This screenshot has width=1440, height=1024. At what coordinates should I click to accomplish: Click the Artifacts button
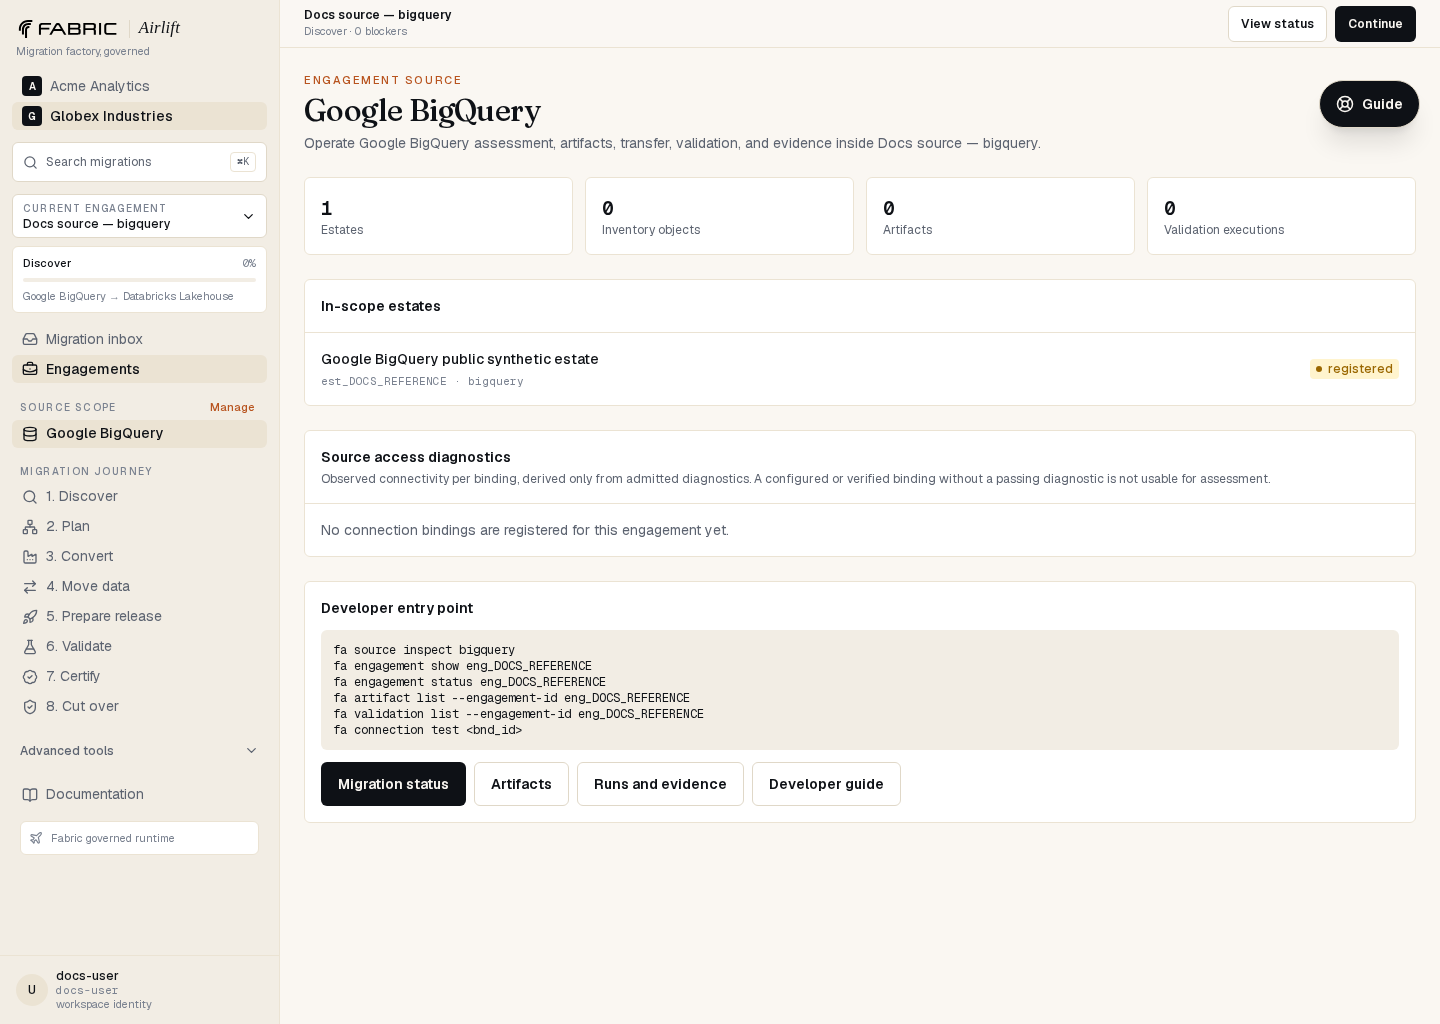click(x=521, y=784)
